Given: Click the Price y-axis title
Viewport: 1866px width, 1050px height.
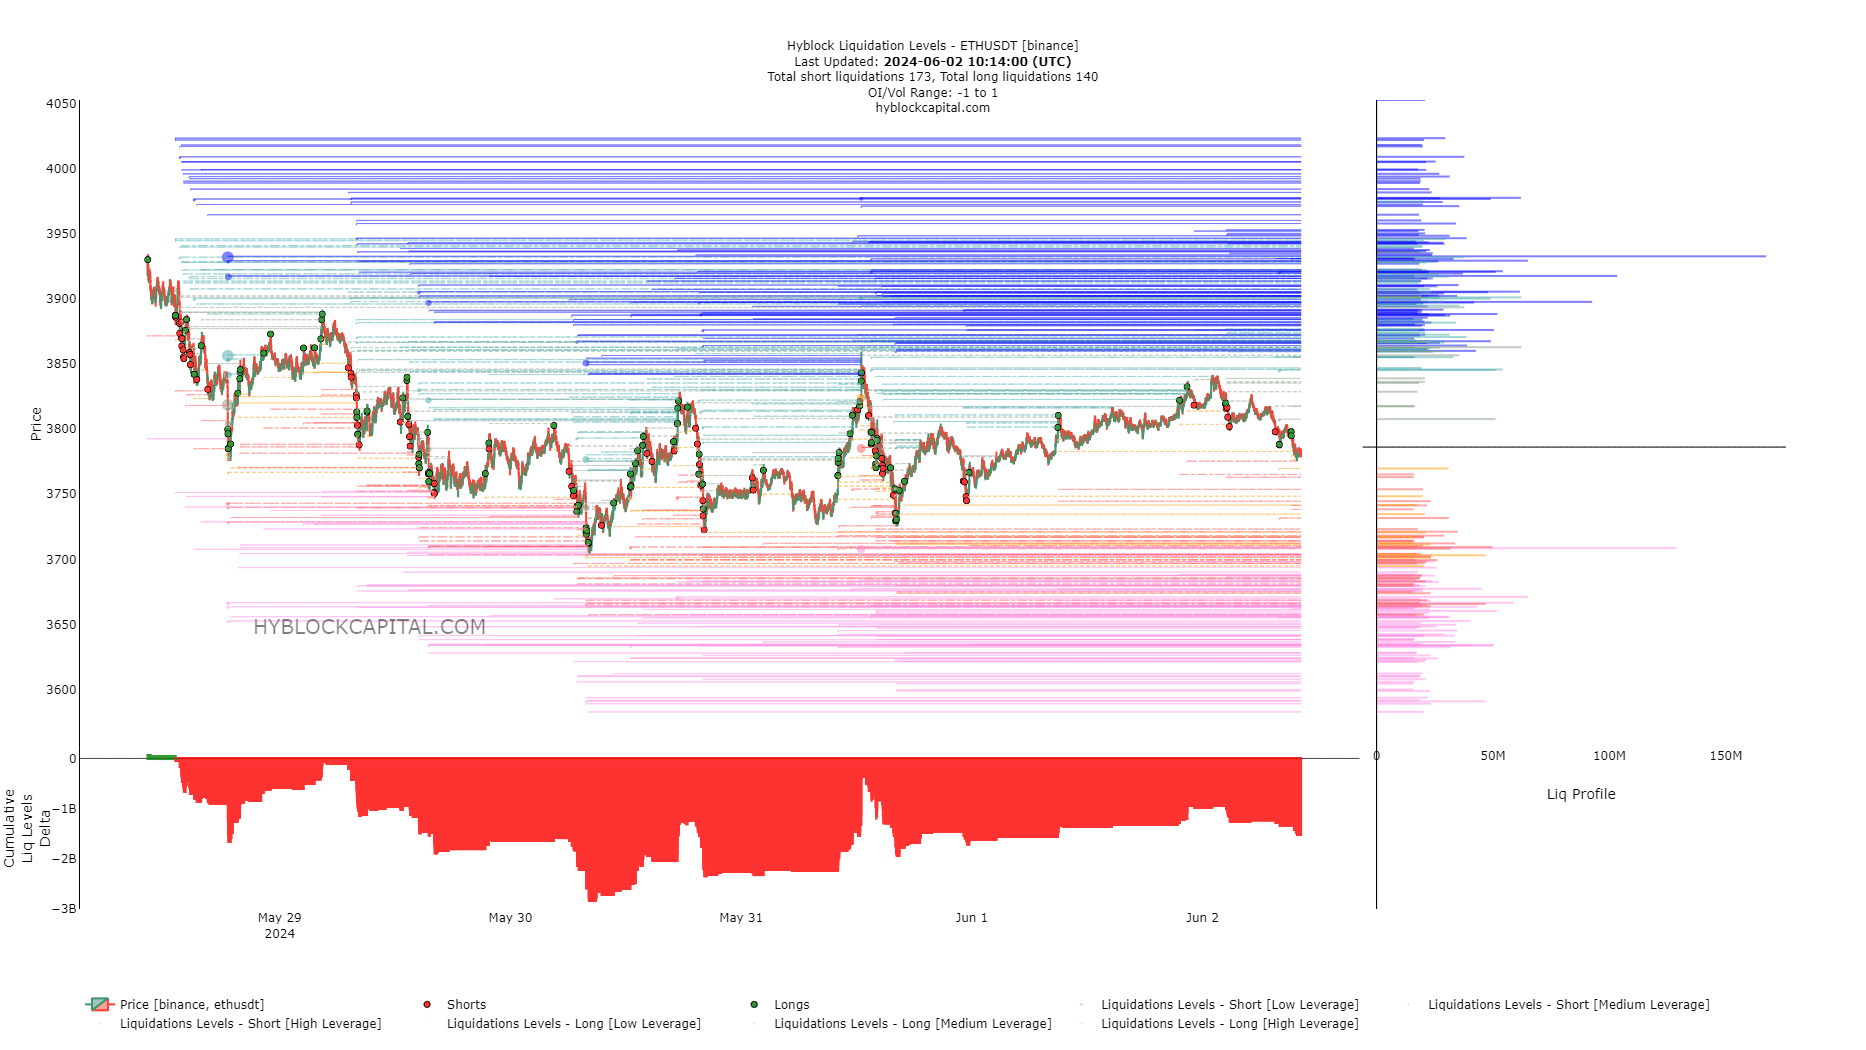Looking at the screenshot, I should [x=36, y=424].
